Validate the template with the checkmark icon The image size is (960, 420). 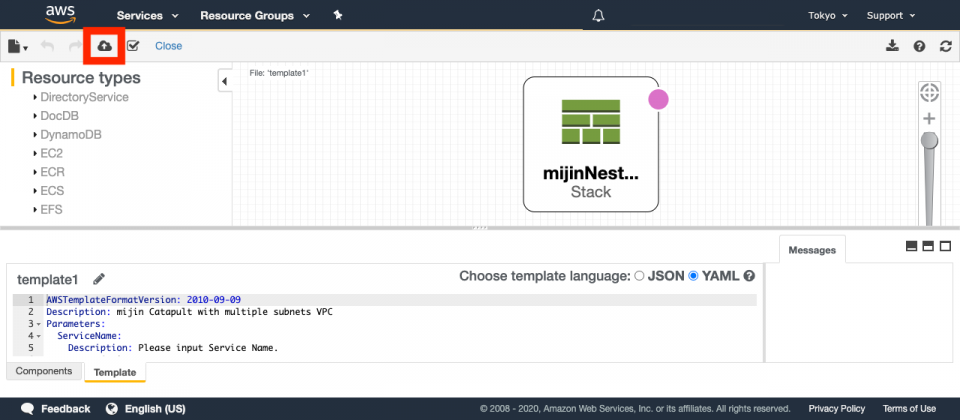(x=133, y=46)
